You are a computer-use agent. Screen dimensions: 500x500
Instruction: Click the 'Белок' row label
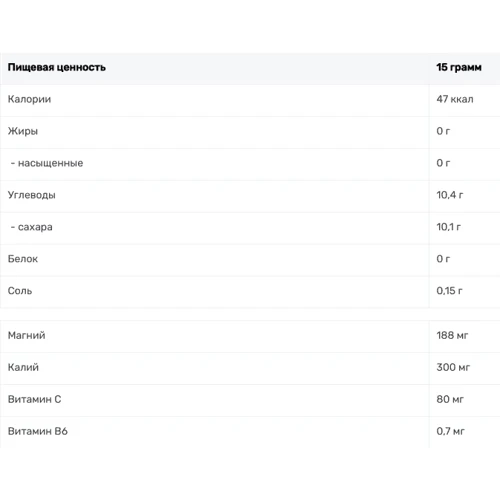point(23,259)
